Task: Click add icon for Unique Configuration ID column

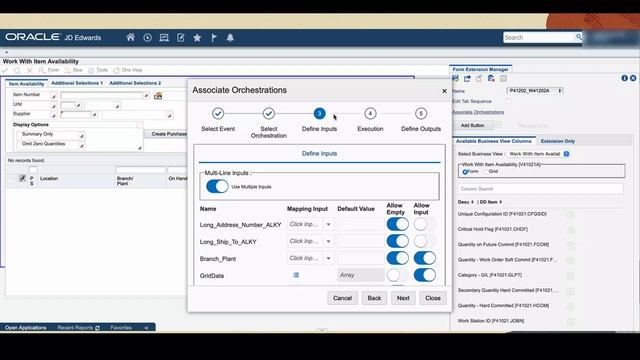Action: [x=571, y=214]
